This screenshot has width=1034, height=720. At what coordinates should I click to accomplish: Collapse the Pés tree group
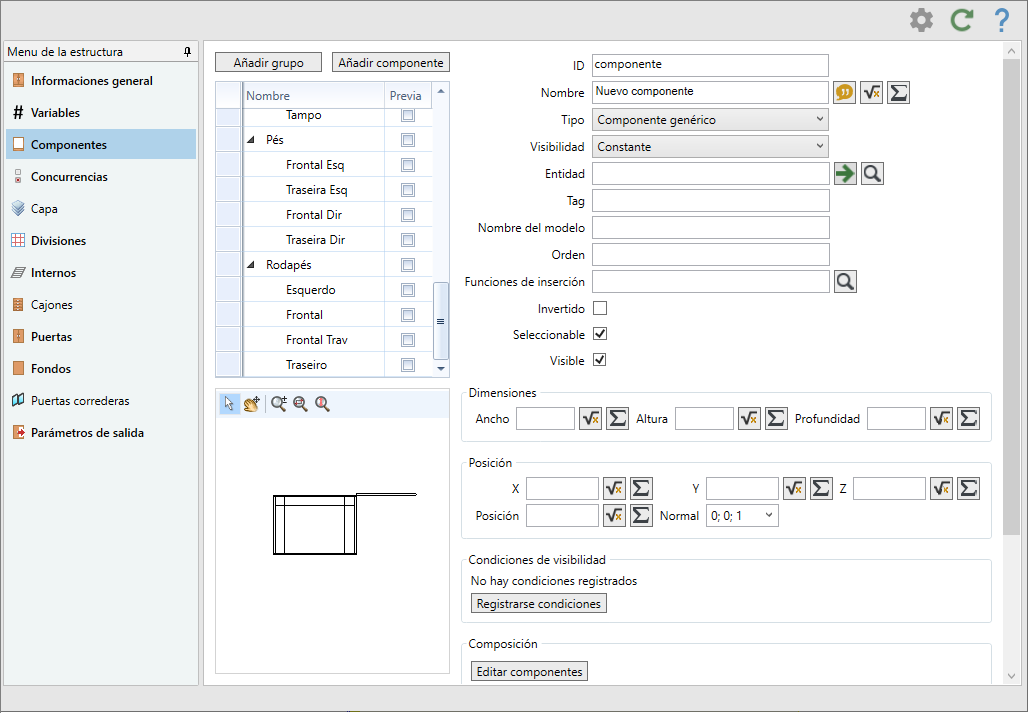(253, 141)
